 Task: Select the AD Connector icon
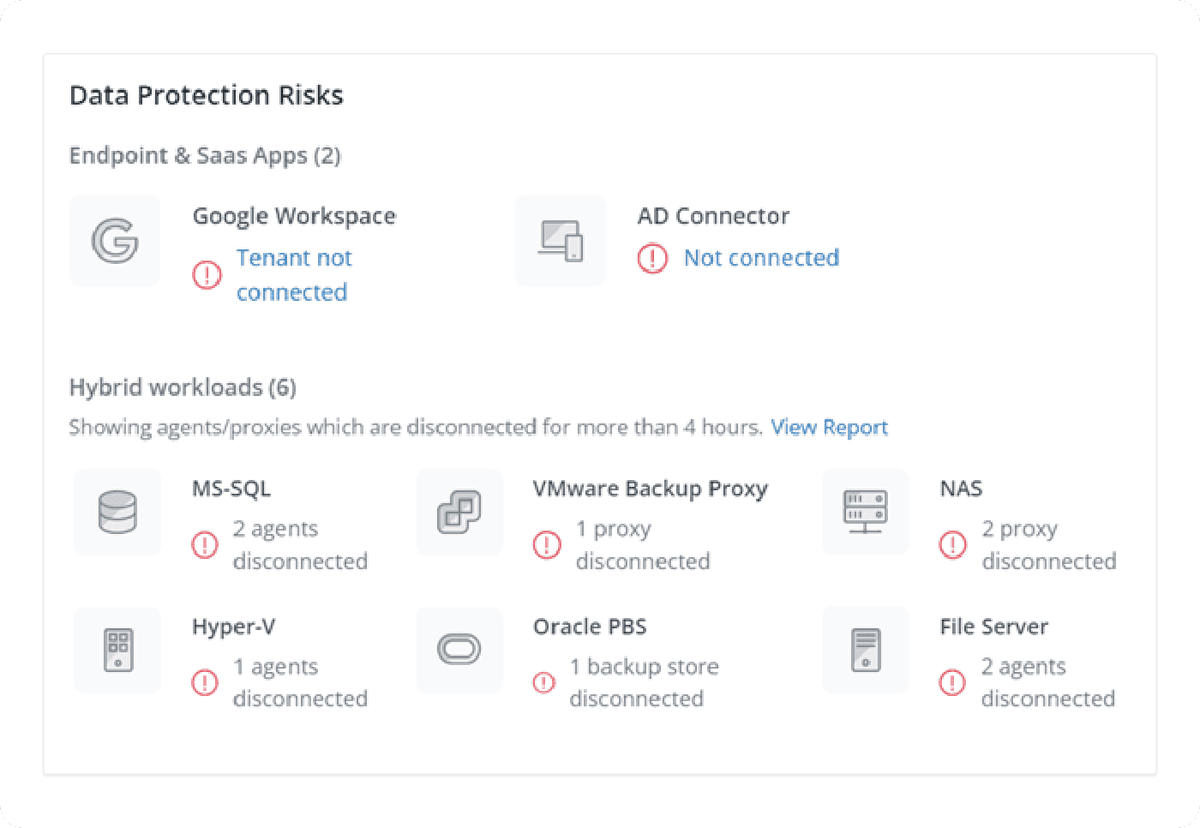tap(560, 240)
